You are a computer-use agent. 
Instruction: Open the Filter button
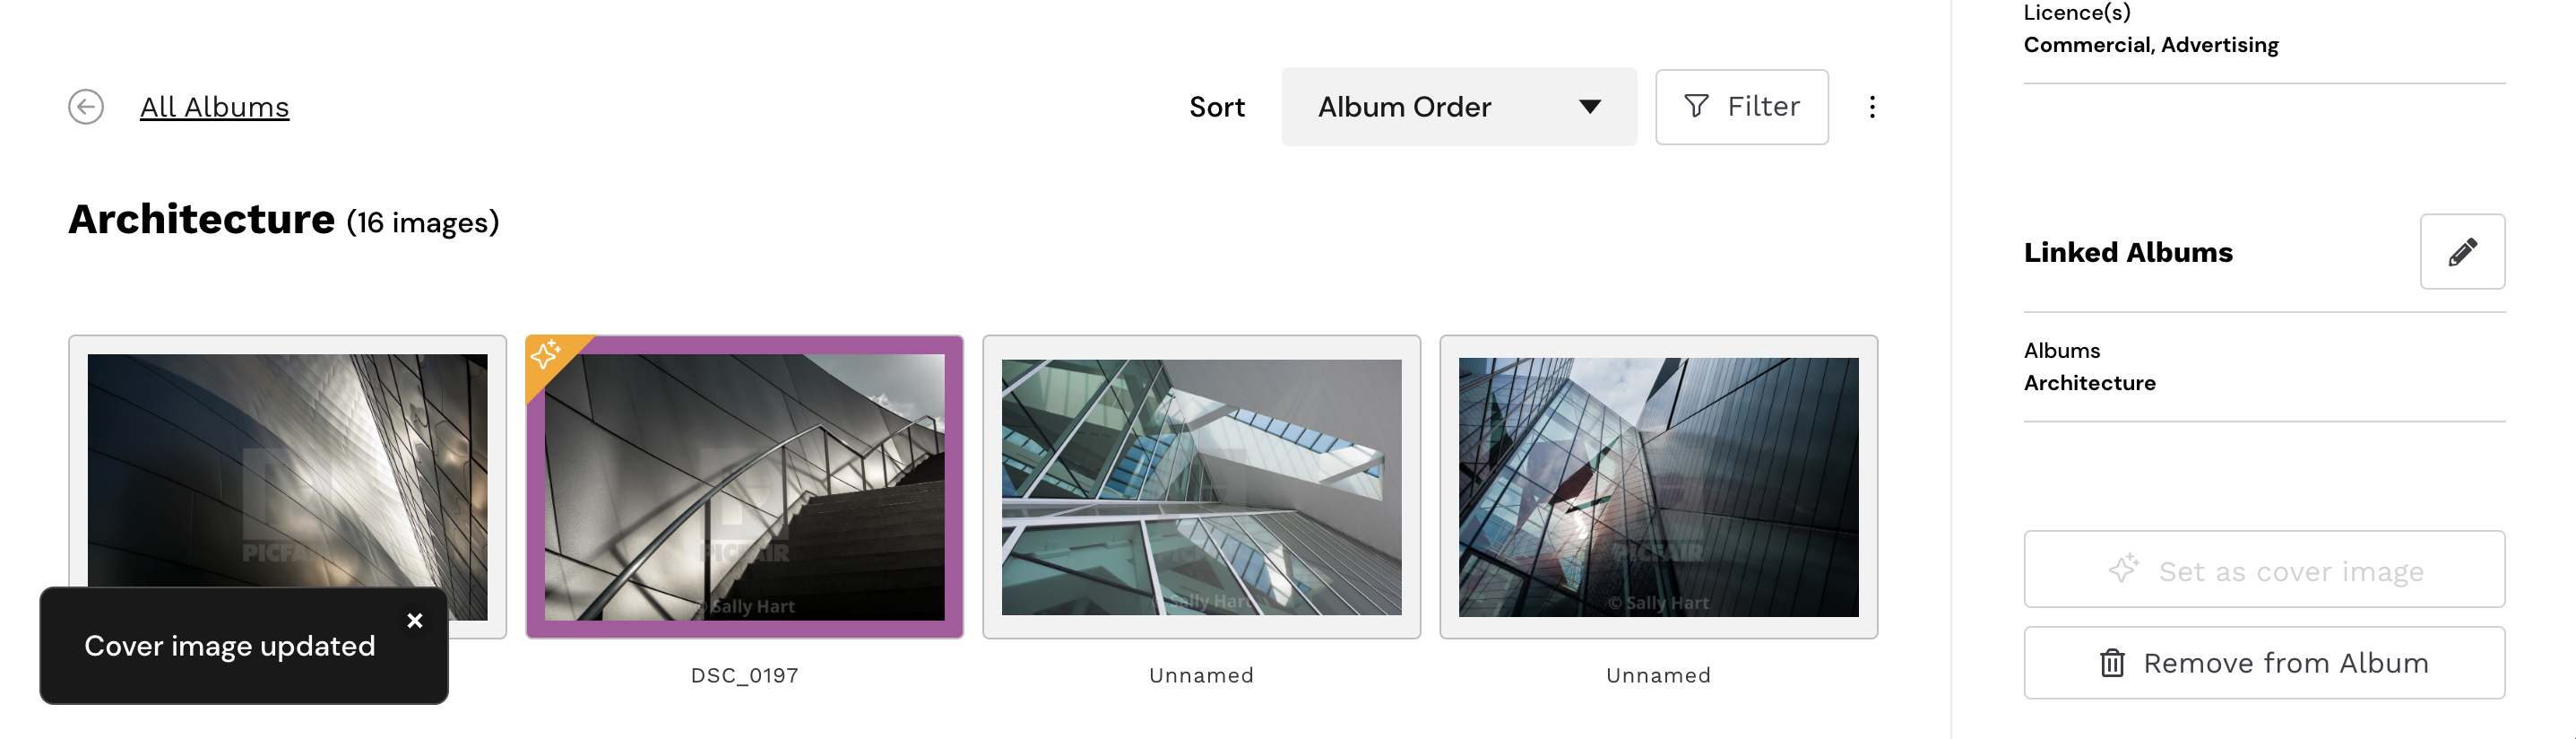point(1741,107)
